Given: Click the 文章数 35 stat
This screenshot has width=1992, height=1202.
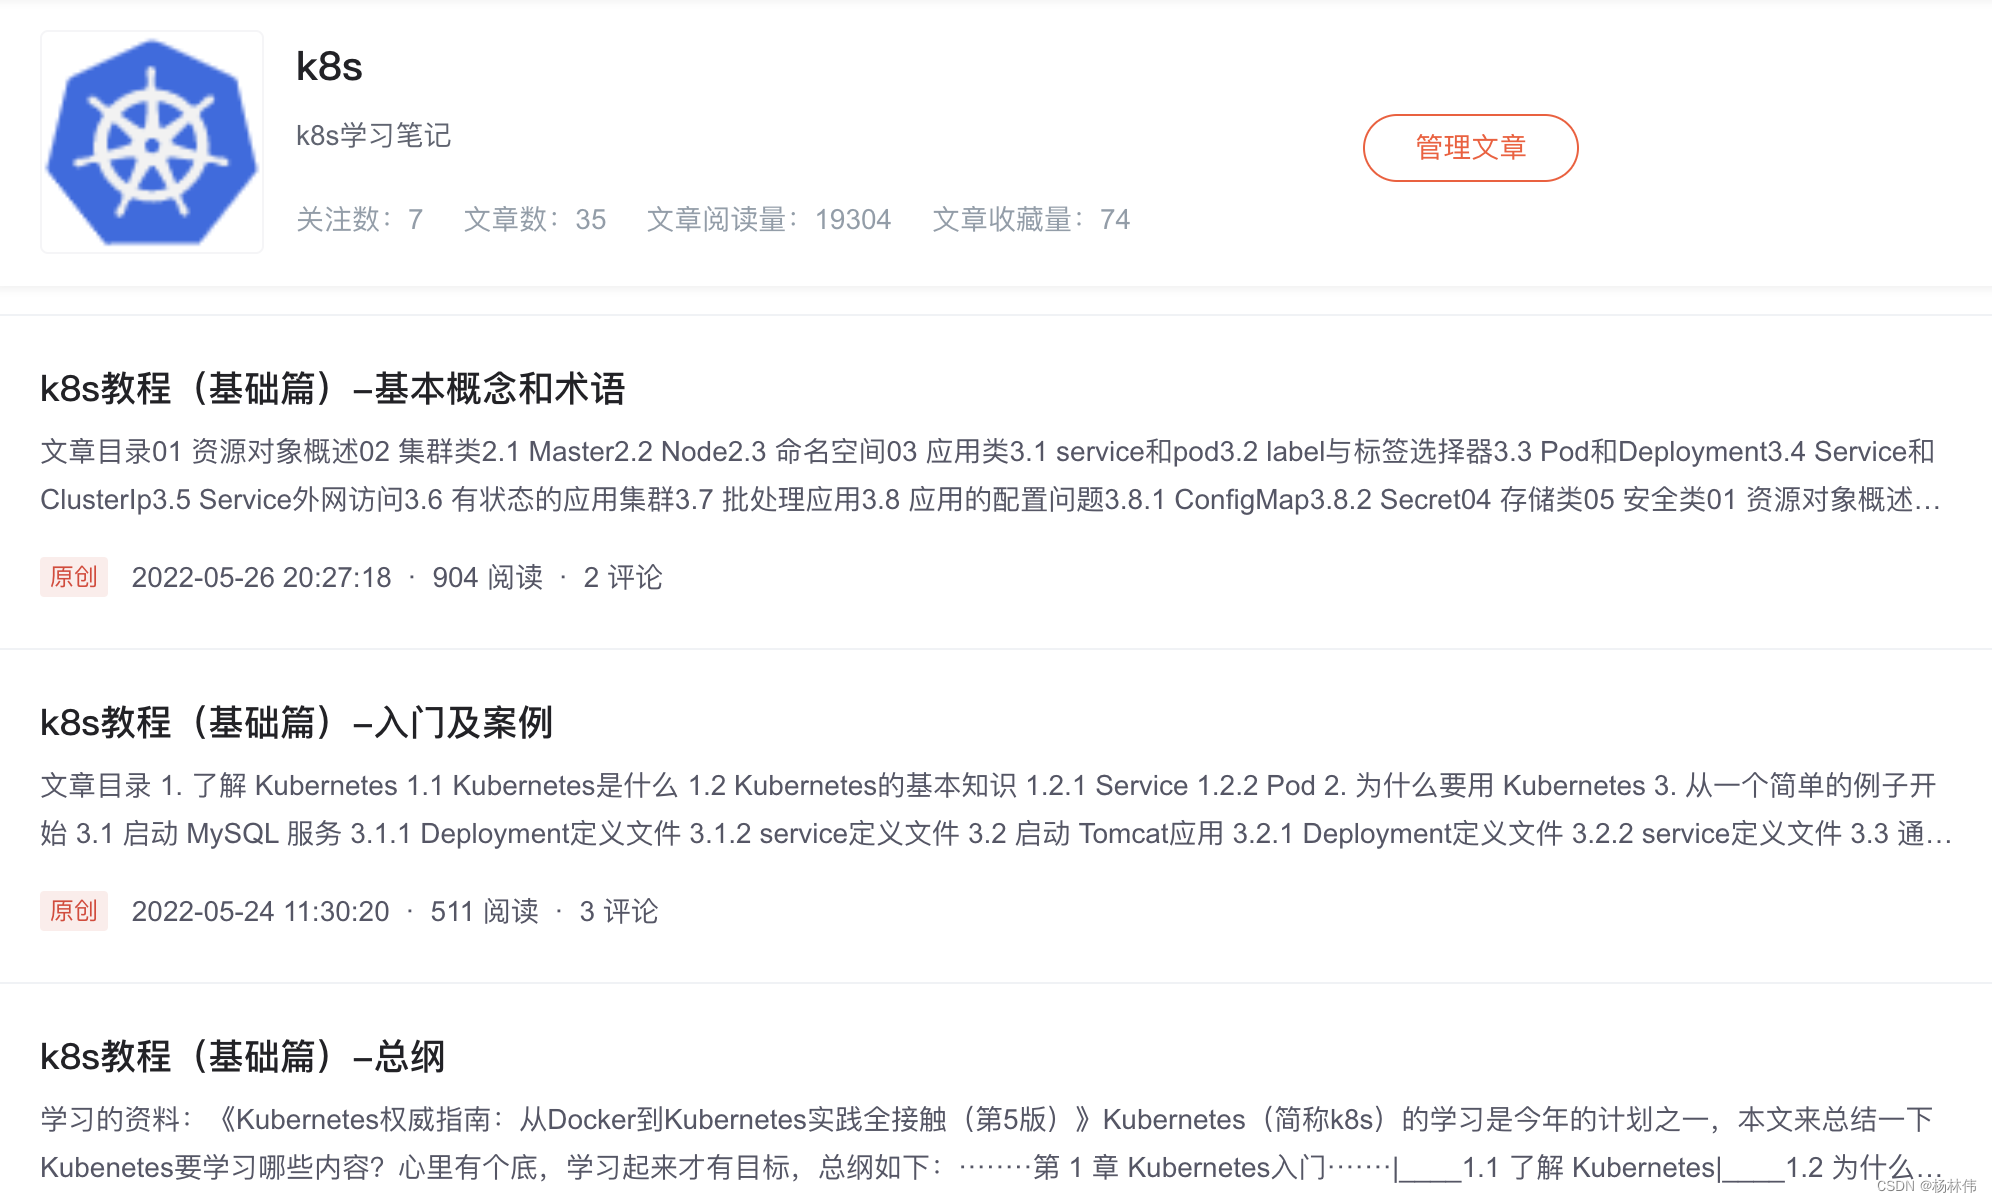Looking at the screenshot, I should 534,219.
